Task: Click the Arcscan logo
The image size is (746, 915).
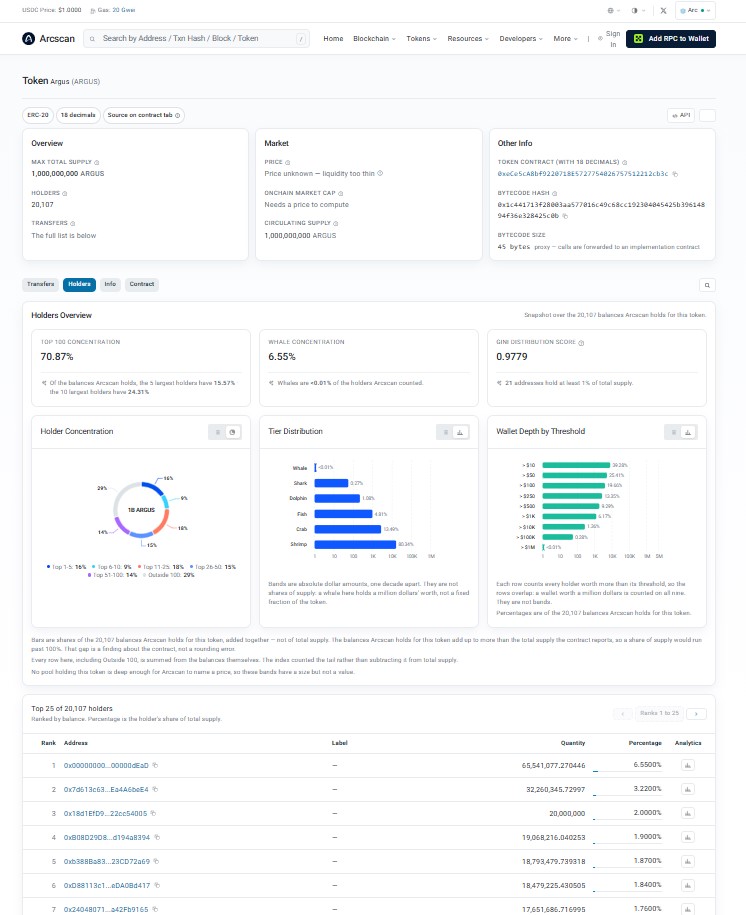Action: (x=48, y=39)
